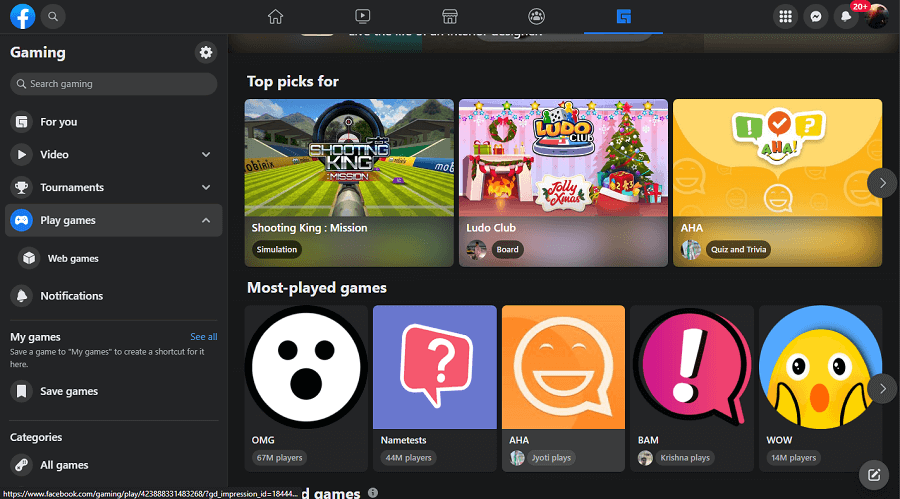
Task: Open Gaming settings gear
Action: [x=205, y=52]
